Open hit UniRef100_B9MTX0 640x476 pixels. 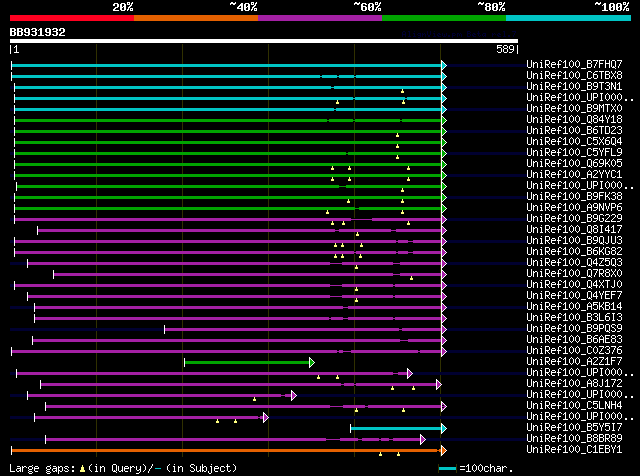click(574, 108)
